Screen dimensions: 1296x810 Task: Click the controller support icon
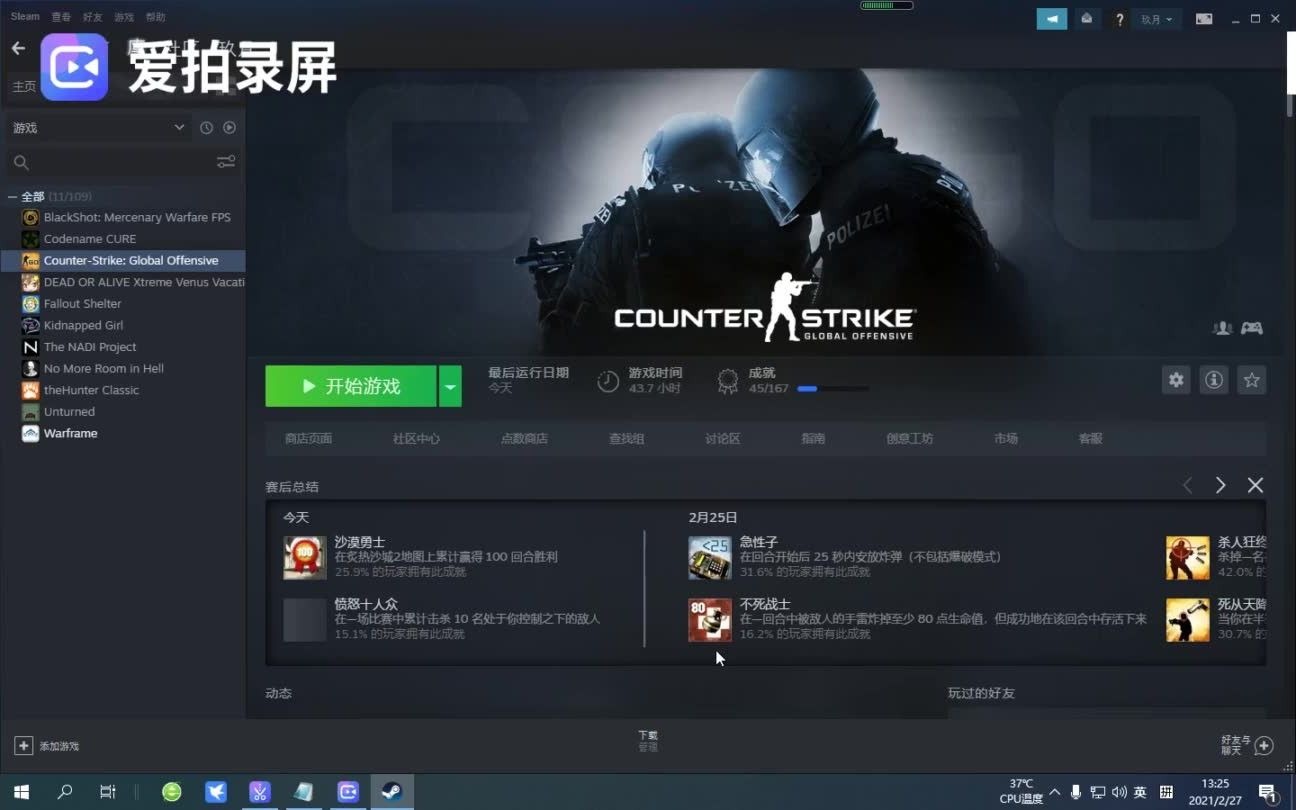(1252, 327)
